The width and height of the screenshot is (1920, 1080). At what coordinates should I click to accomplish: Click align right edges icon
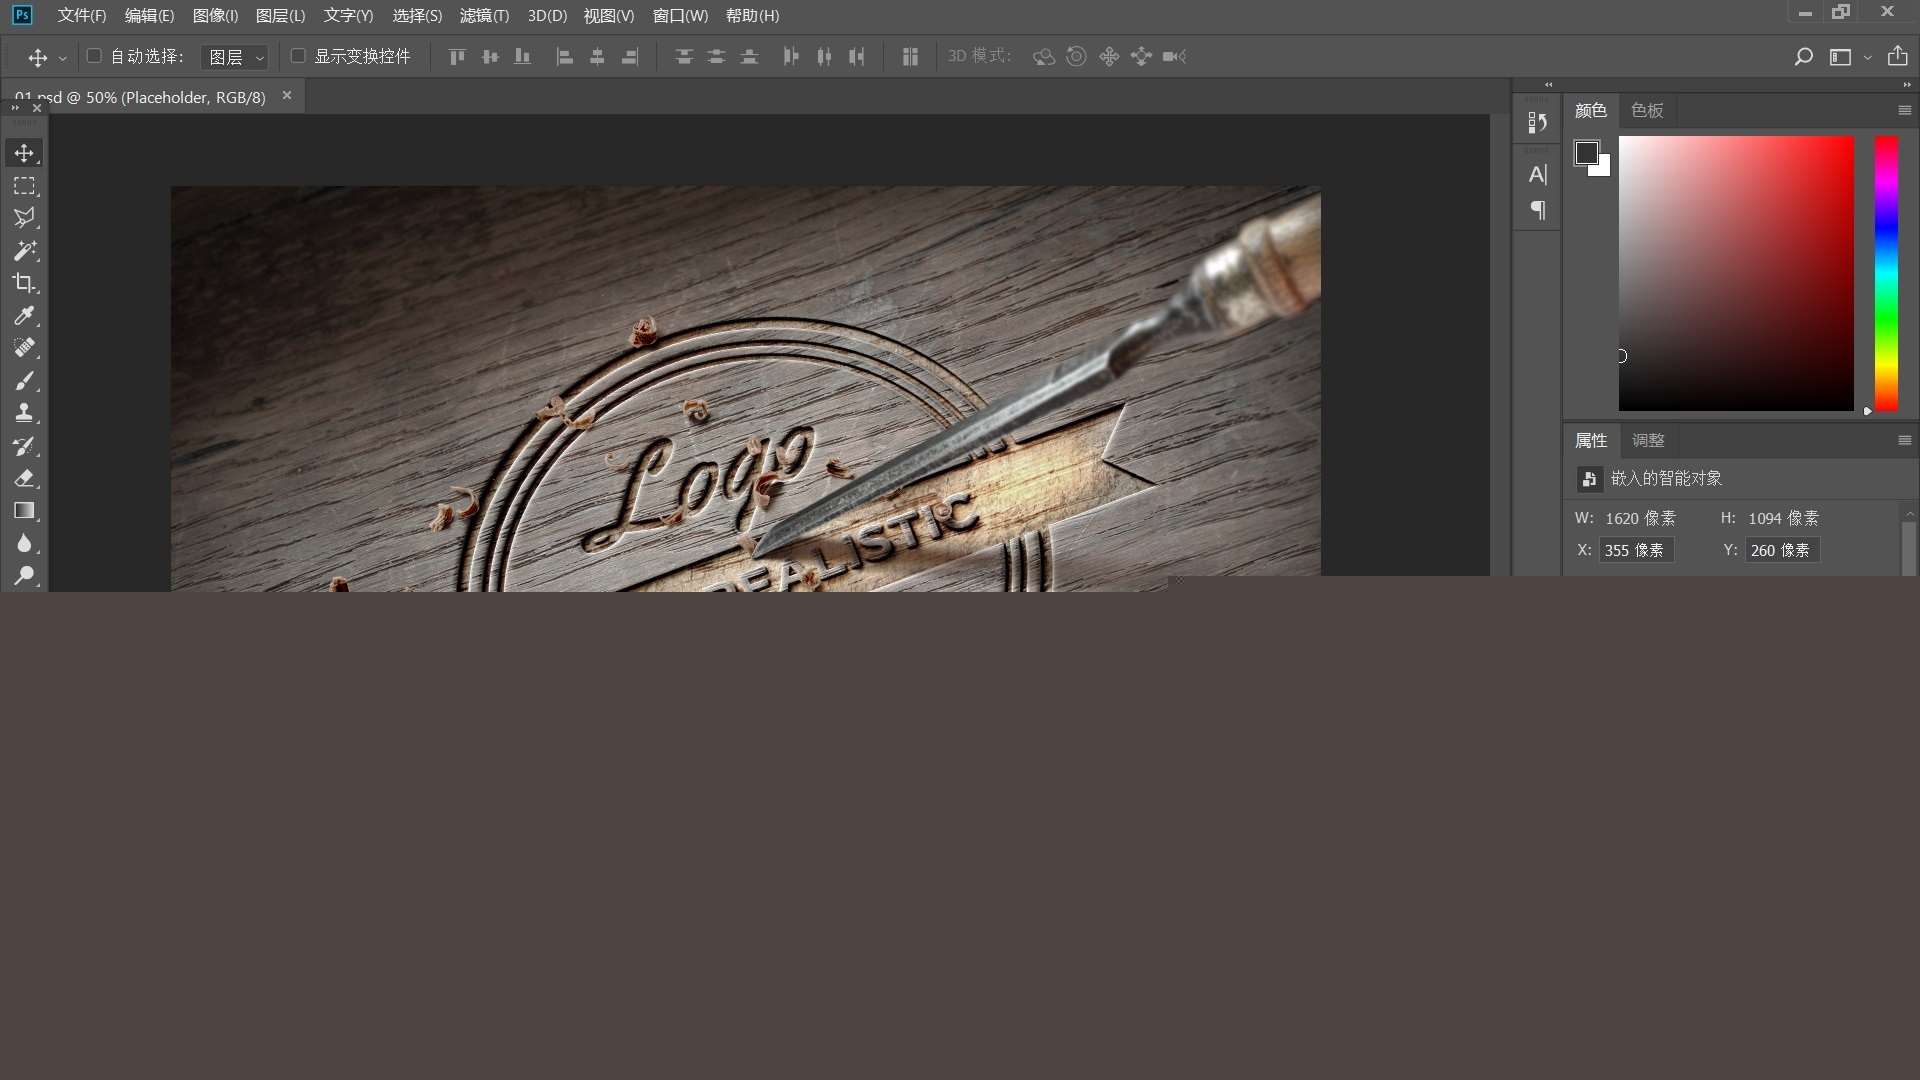[630, 57]
